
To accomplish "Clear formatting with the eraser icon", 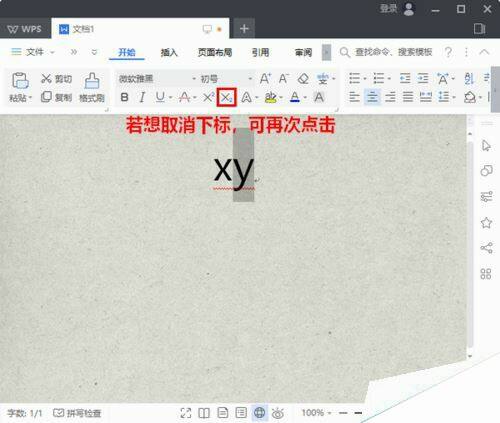I will pyautogui.click(x=303, y=79).
